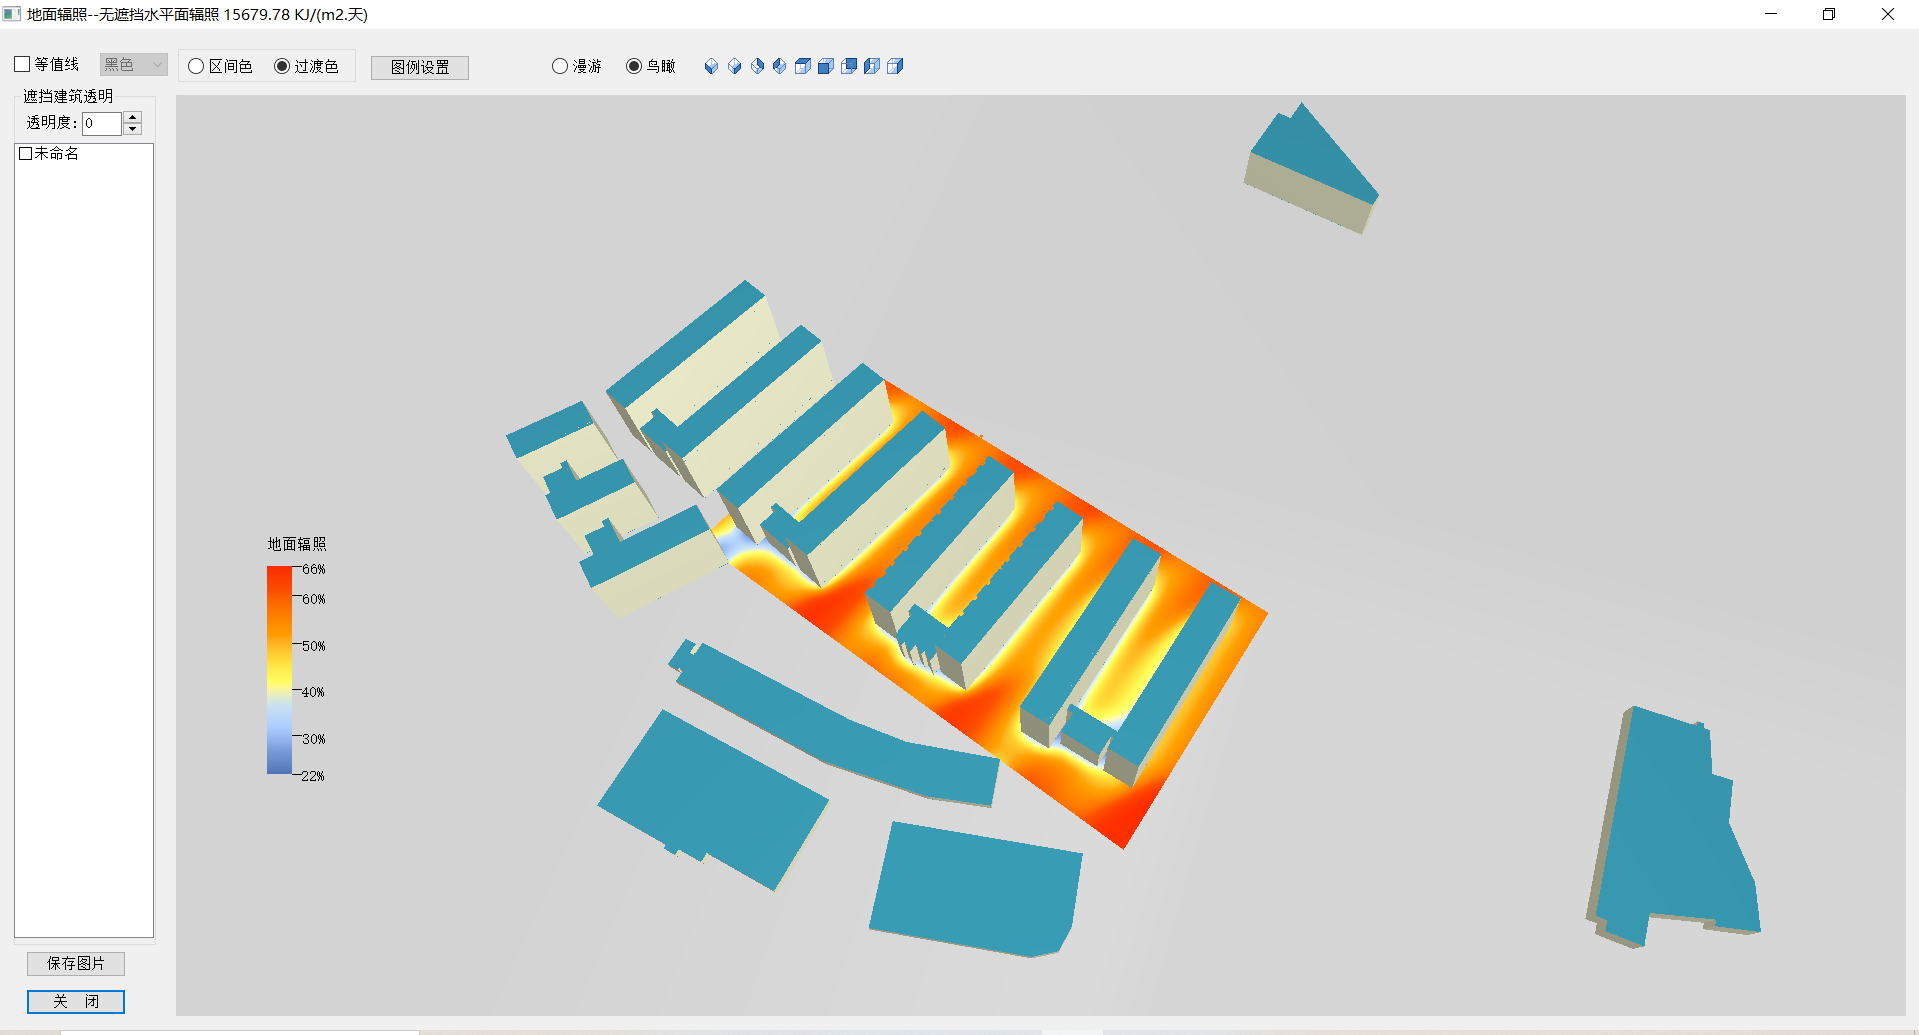Click the 地面辐照 legend color gradient bar
The width and height of the screenshot is (1919, 1035).
pyautogui.click(x=279, y=670)
